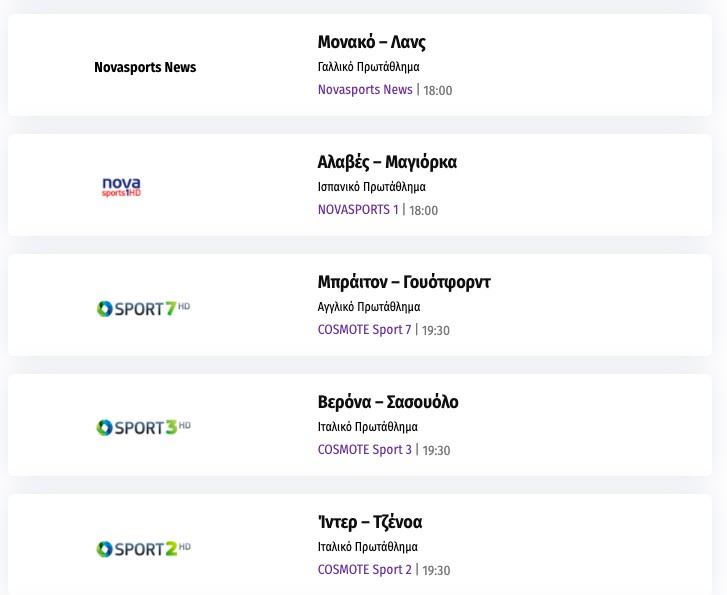Open the NOVASPORTS 1 channel link

[x=358, y=210]
